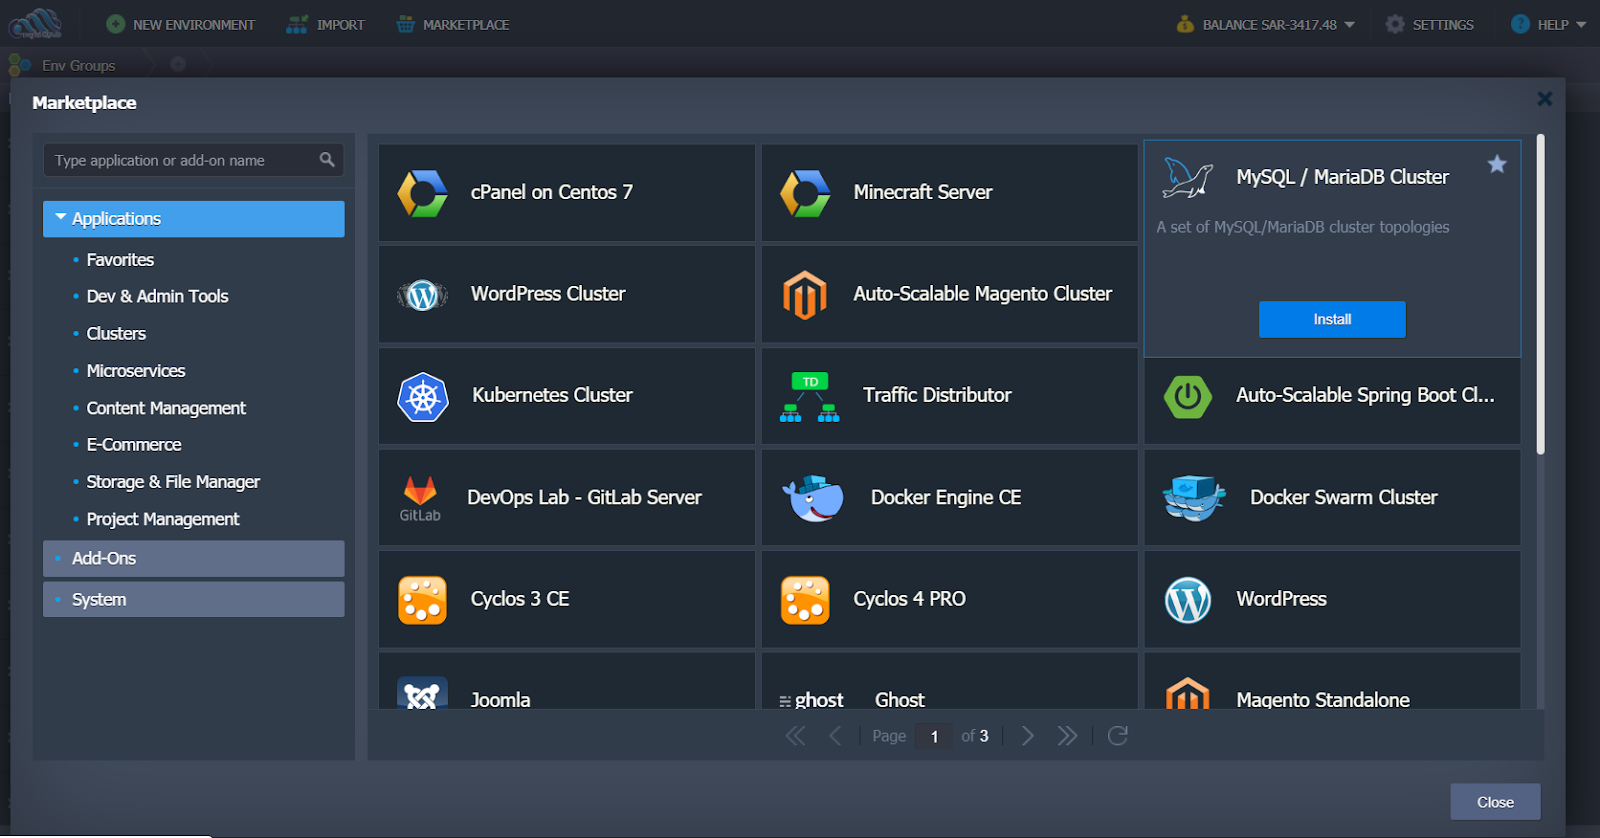Click the Minecraft Server label
This screenshot has width=1600, height=838.
(x=923, y=192)
